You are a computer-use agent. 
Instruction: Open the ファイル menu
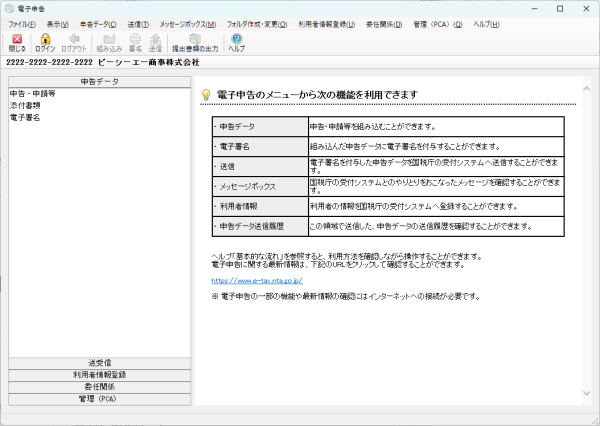pos(21,23)
